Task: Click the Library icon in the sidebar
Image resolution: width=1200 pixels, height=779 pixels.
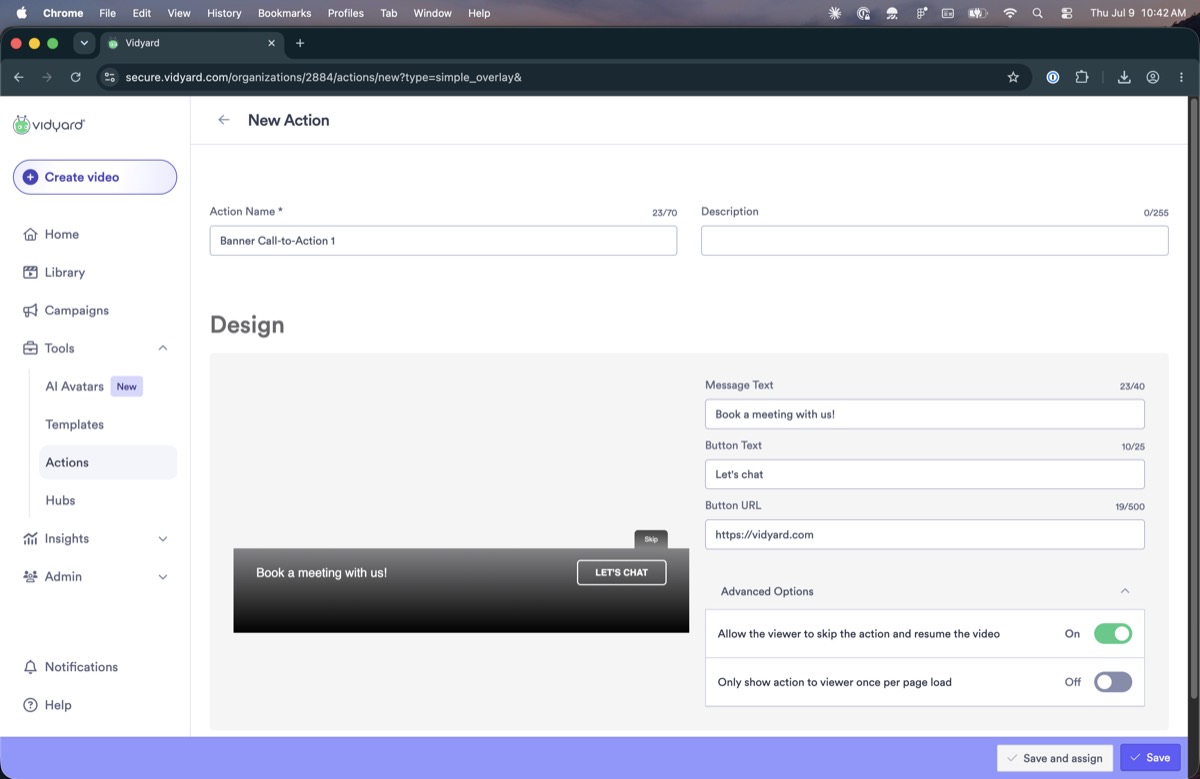Action: (30, 272)
